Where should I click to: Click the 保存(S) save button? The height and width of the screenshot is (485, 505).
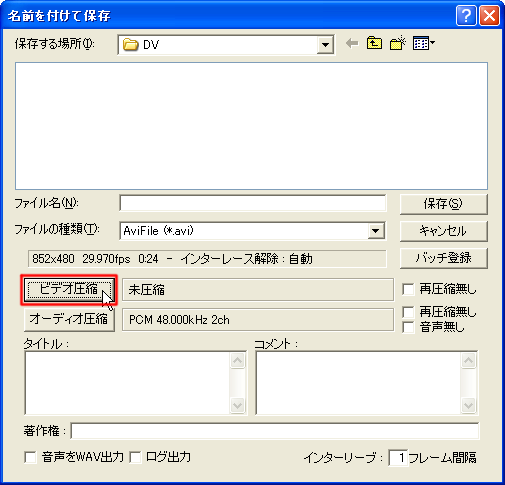click(443, 204)
